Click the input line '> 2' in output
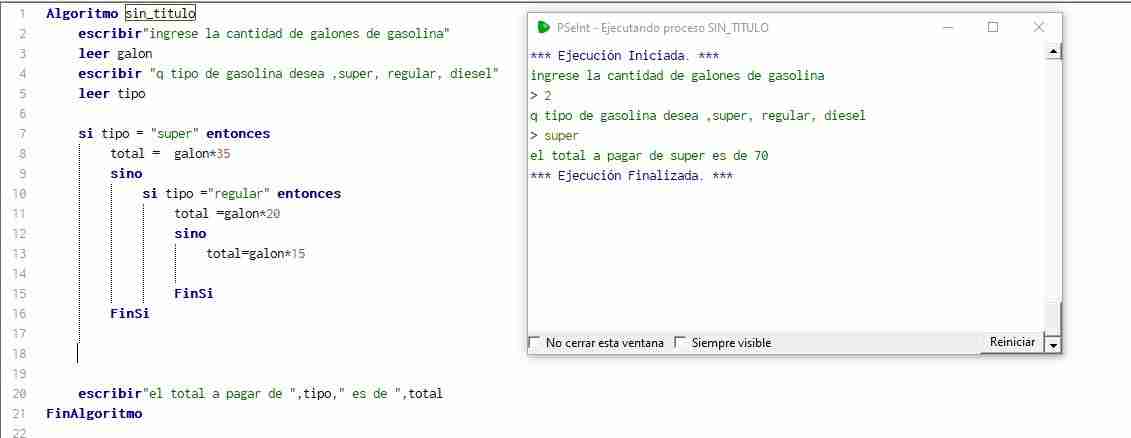 coord(540,95)
